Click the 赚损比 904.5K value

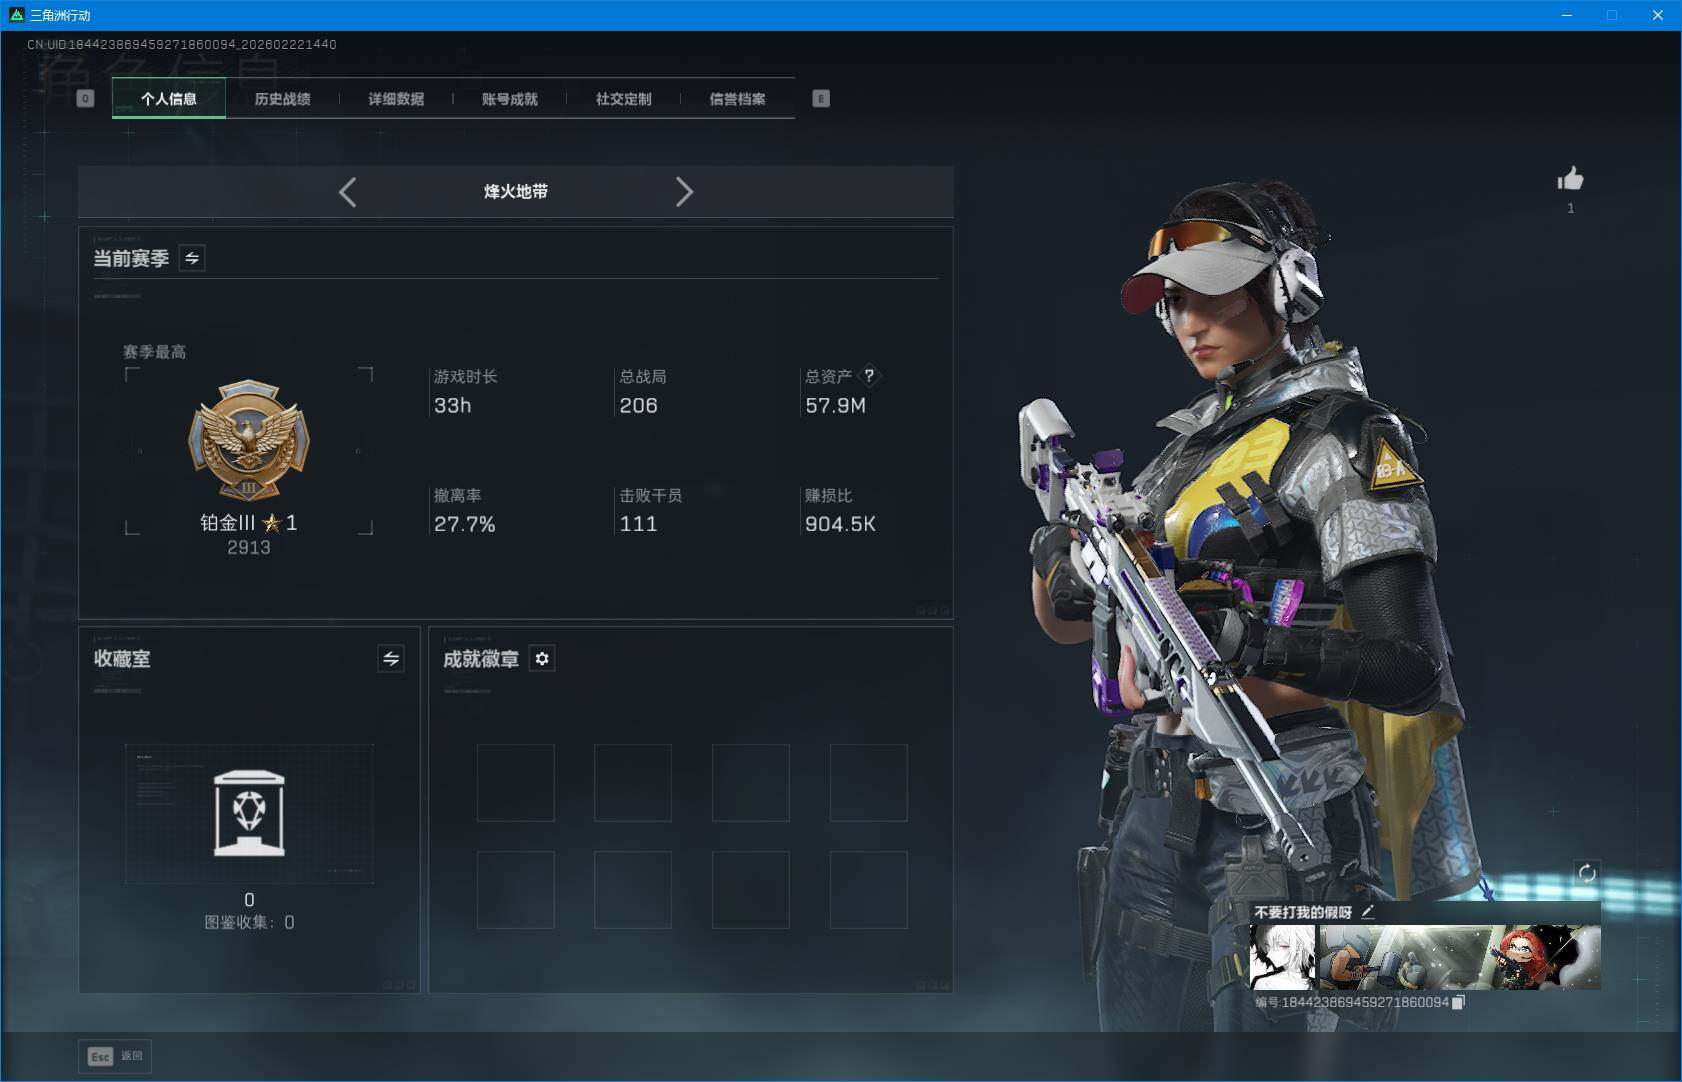[x=840, y=524]
